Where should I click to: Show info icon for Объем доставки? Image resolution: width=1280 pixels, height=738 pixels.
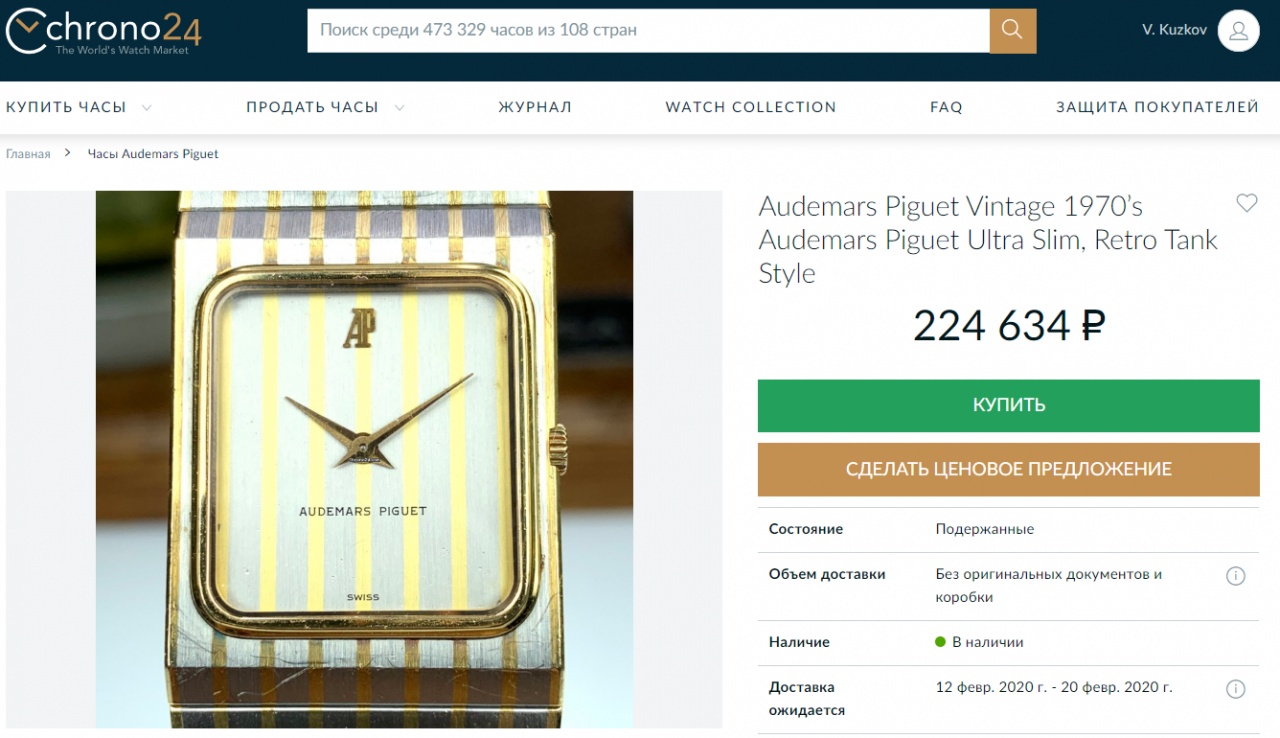click(1235, 576)
